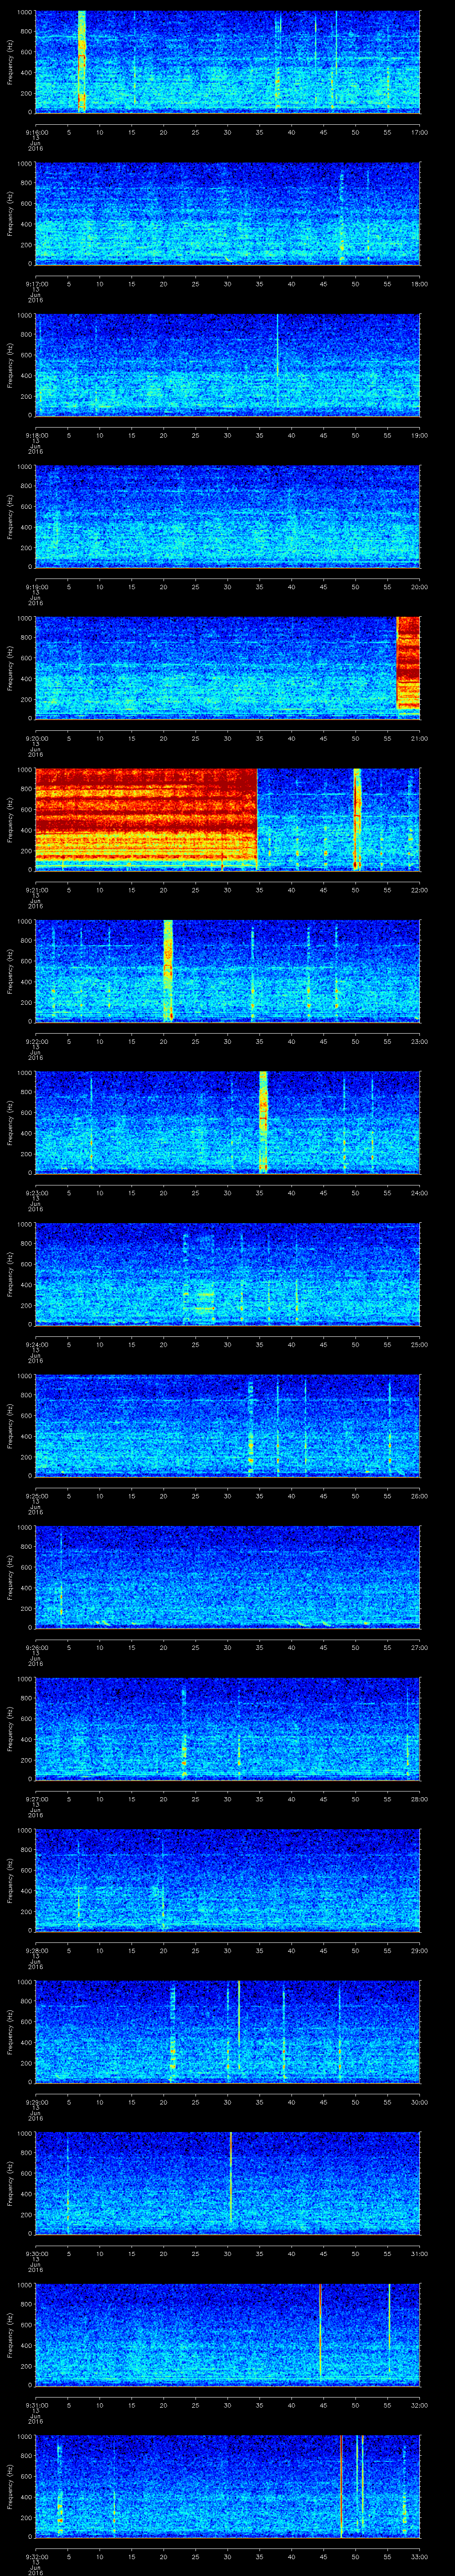Select the "33:00" end time label

[x=419, y=2556]
